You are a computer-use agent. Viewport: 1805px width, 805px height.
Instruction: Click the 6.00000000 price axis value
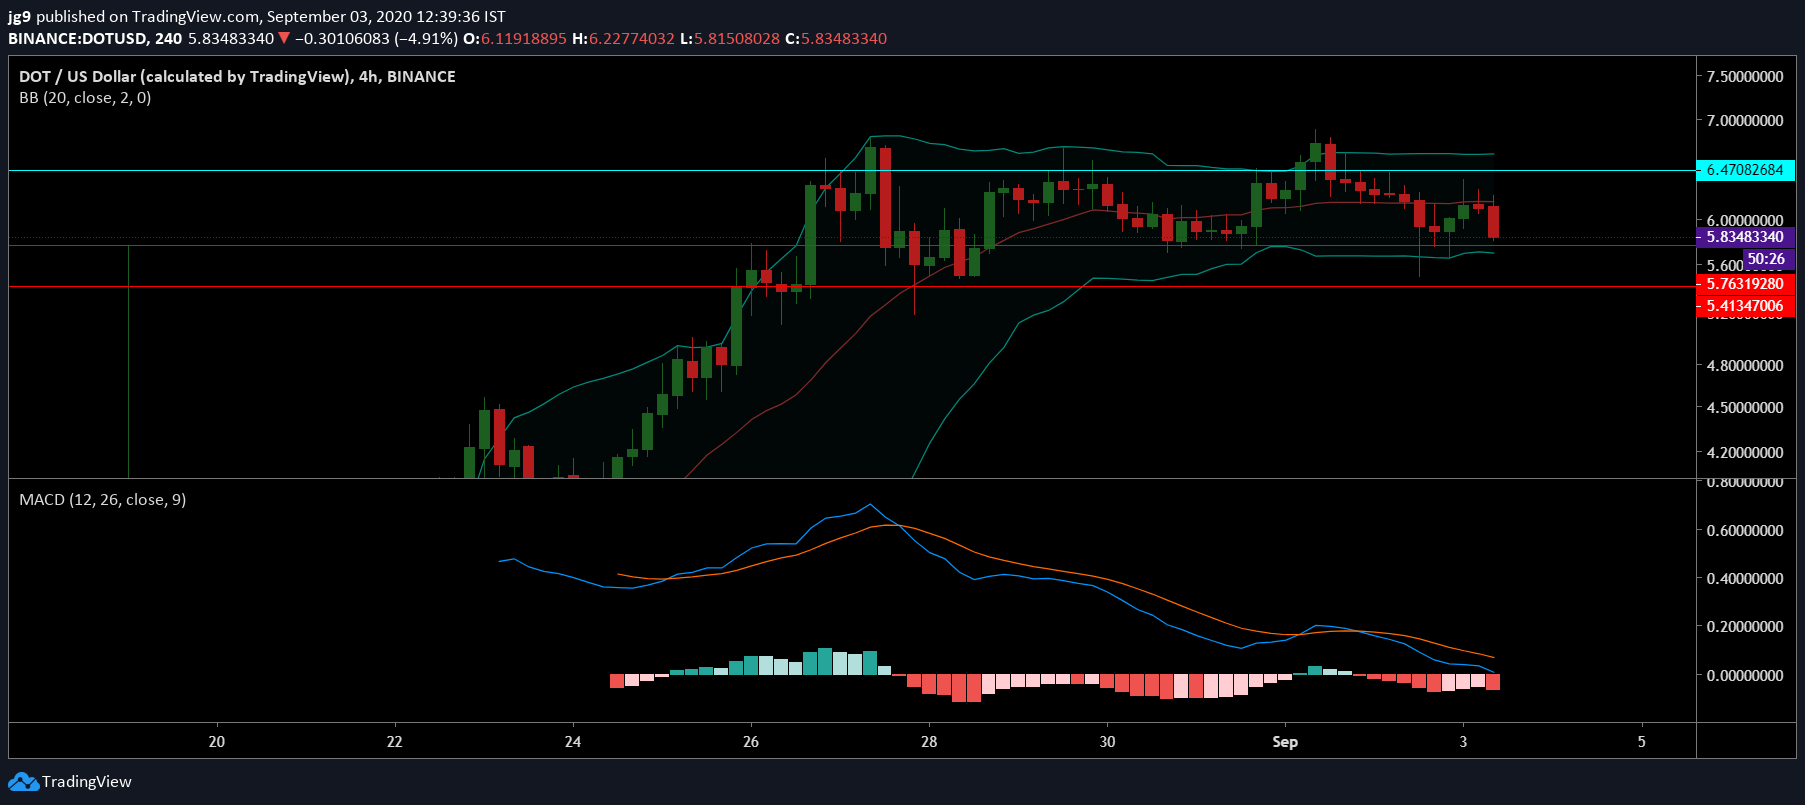[x=1745, y=220]
